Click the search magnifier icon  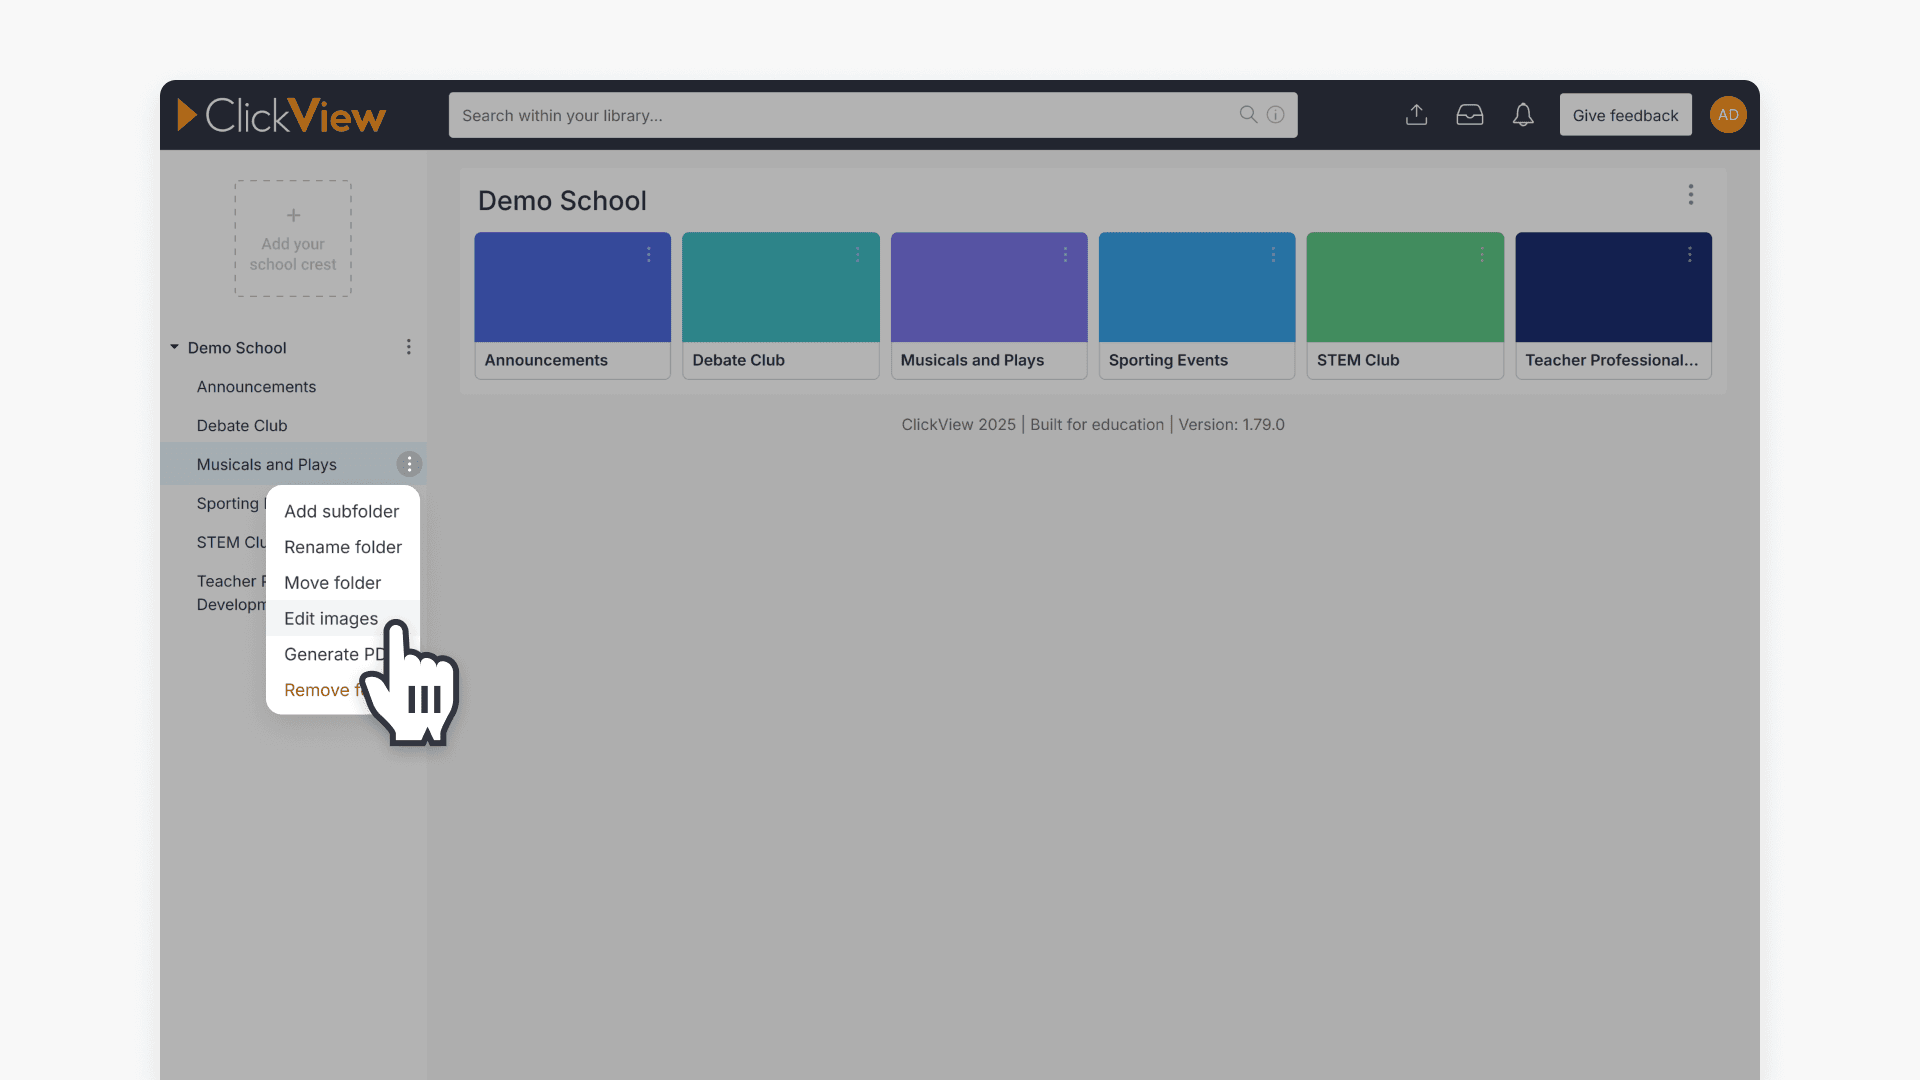point(1247,115)
